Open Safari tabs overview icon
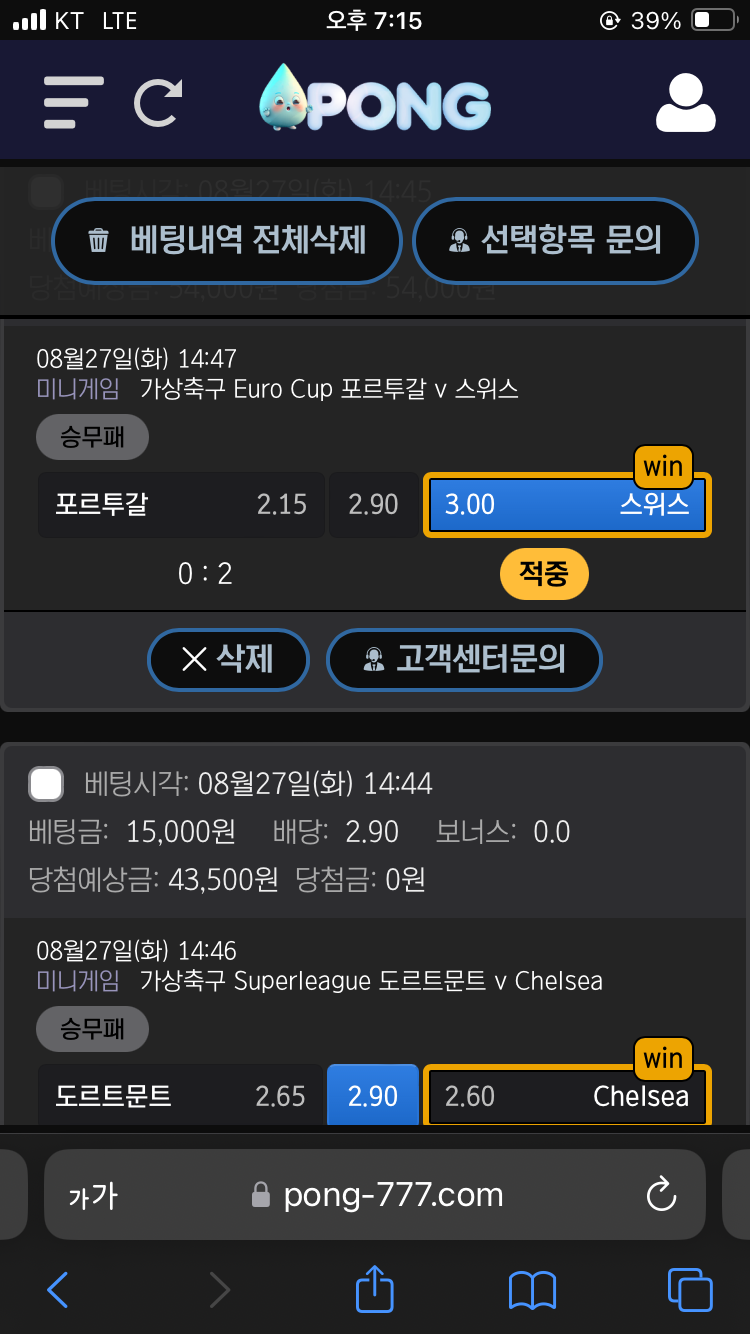This screenshot has height=1334, width=750. click(690, 1290)
